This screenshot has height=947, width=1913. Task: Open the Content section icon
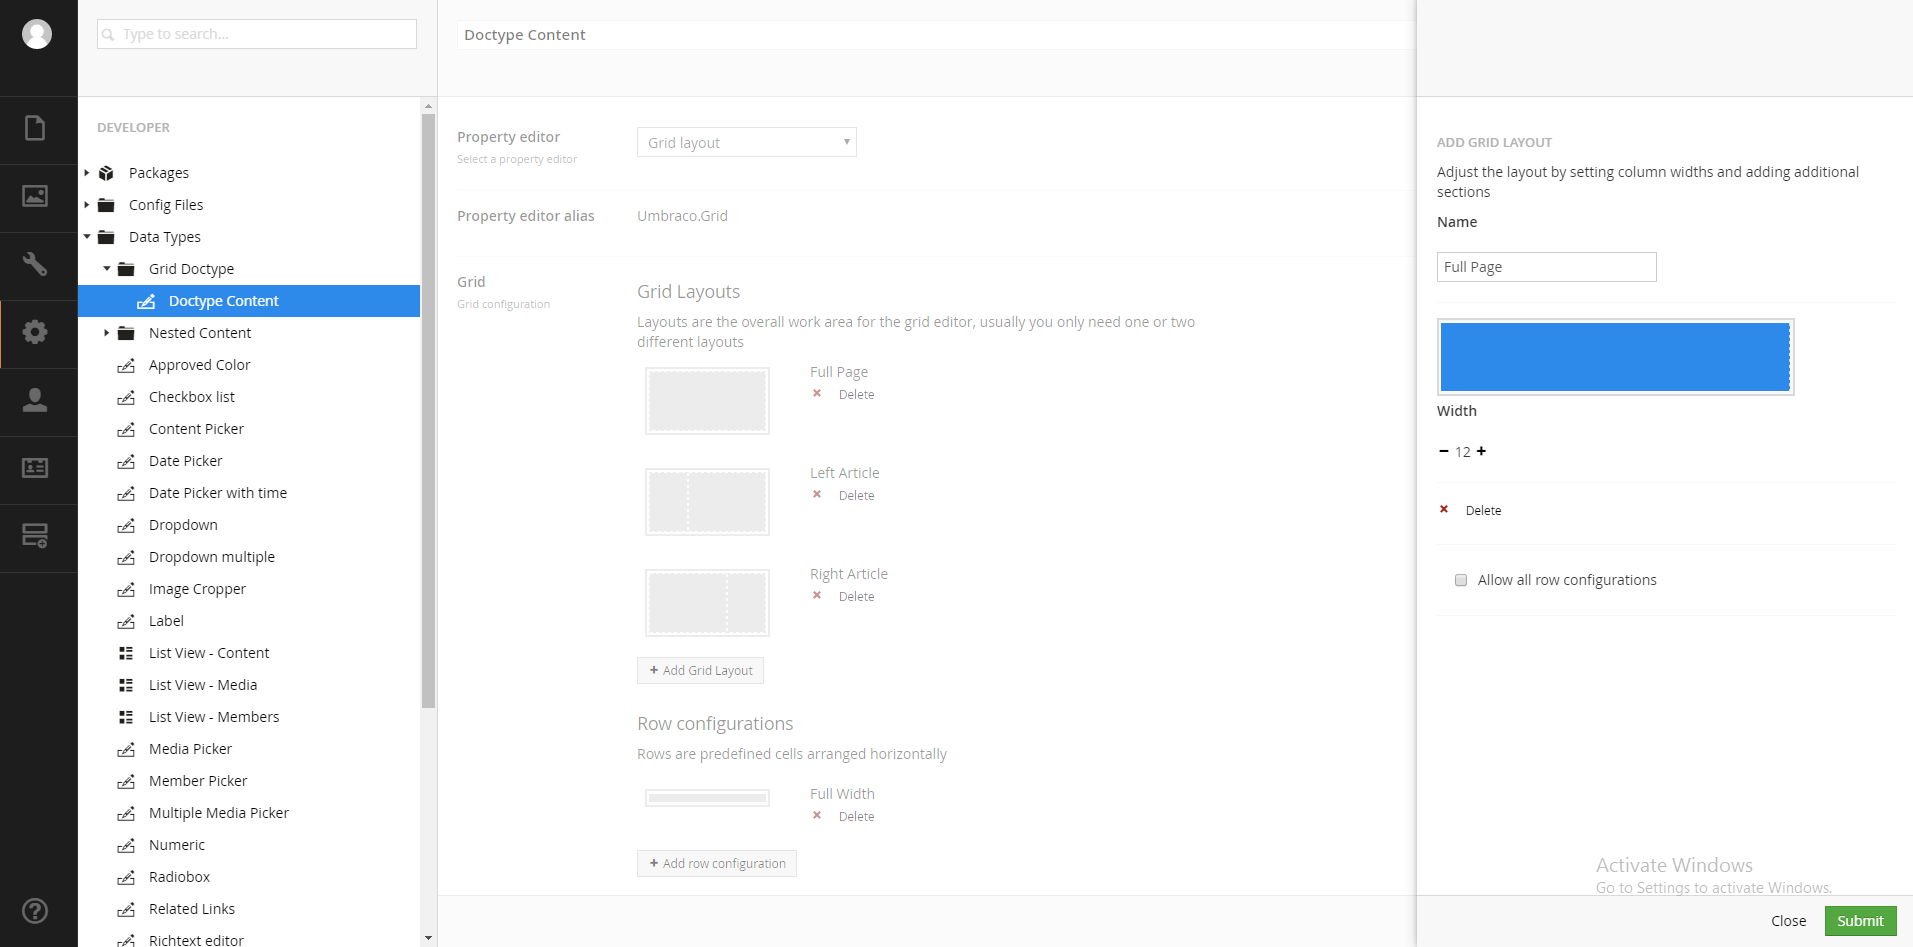pos(35,128)
